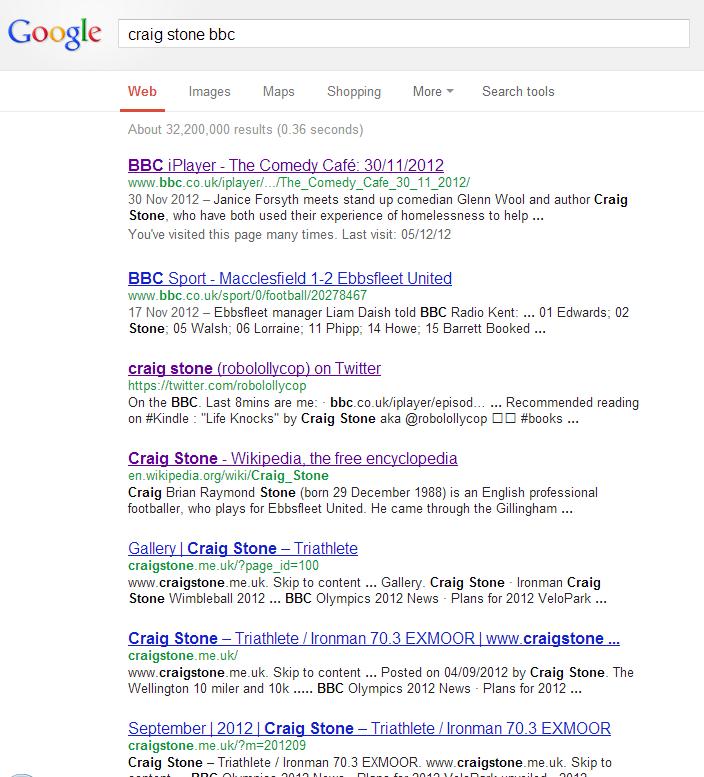The image size is (704, 777).
Task: Click the Janice Forsyth snippet text
Action: coord(378,208)
